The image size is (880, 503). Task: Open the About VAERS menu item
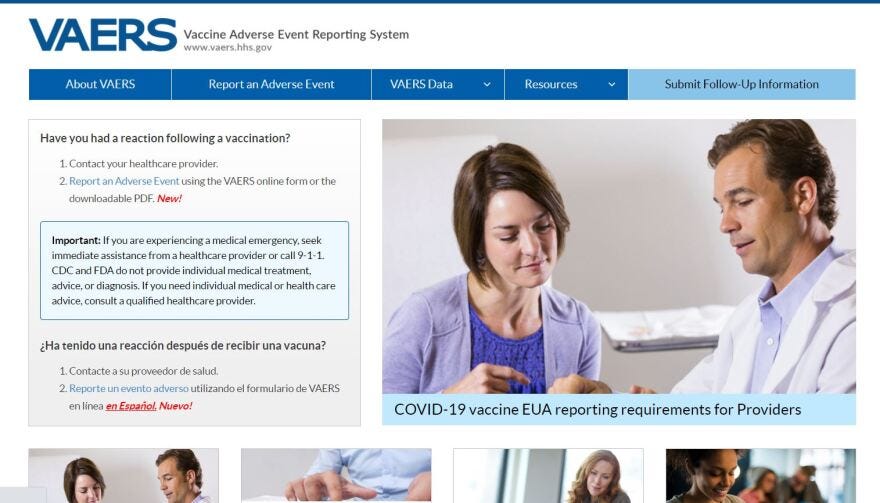100,84
